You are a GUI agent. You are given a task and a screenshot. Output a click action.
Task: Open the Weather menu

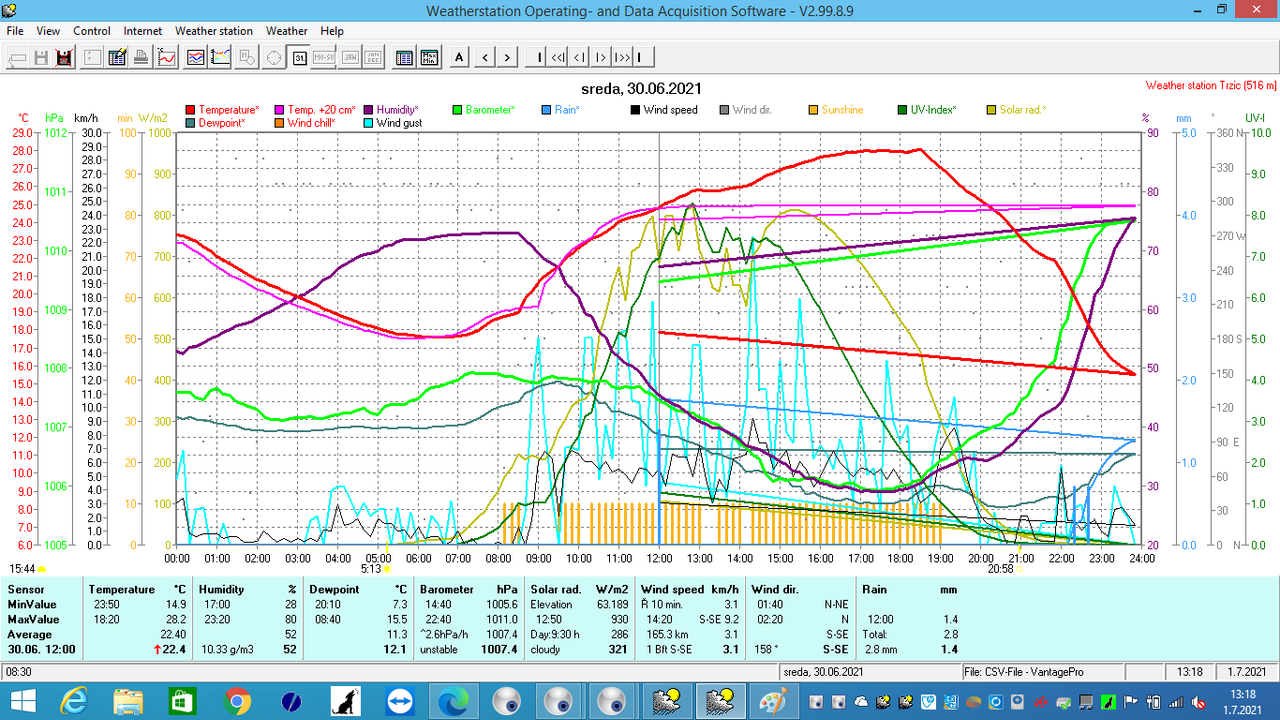point(287,31)
